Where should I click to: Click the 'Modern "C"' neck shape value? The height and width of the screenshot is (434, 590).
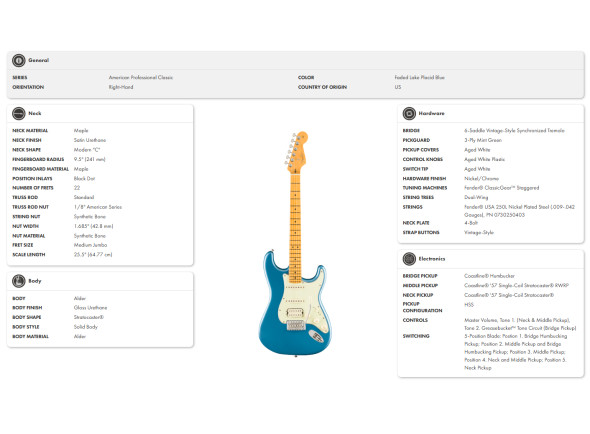[x=87, y=150]
